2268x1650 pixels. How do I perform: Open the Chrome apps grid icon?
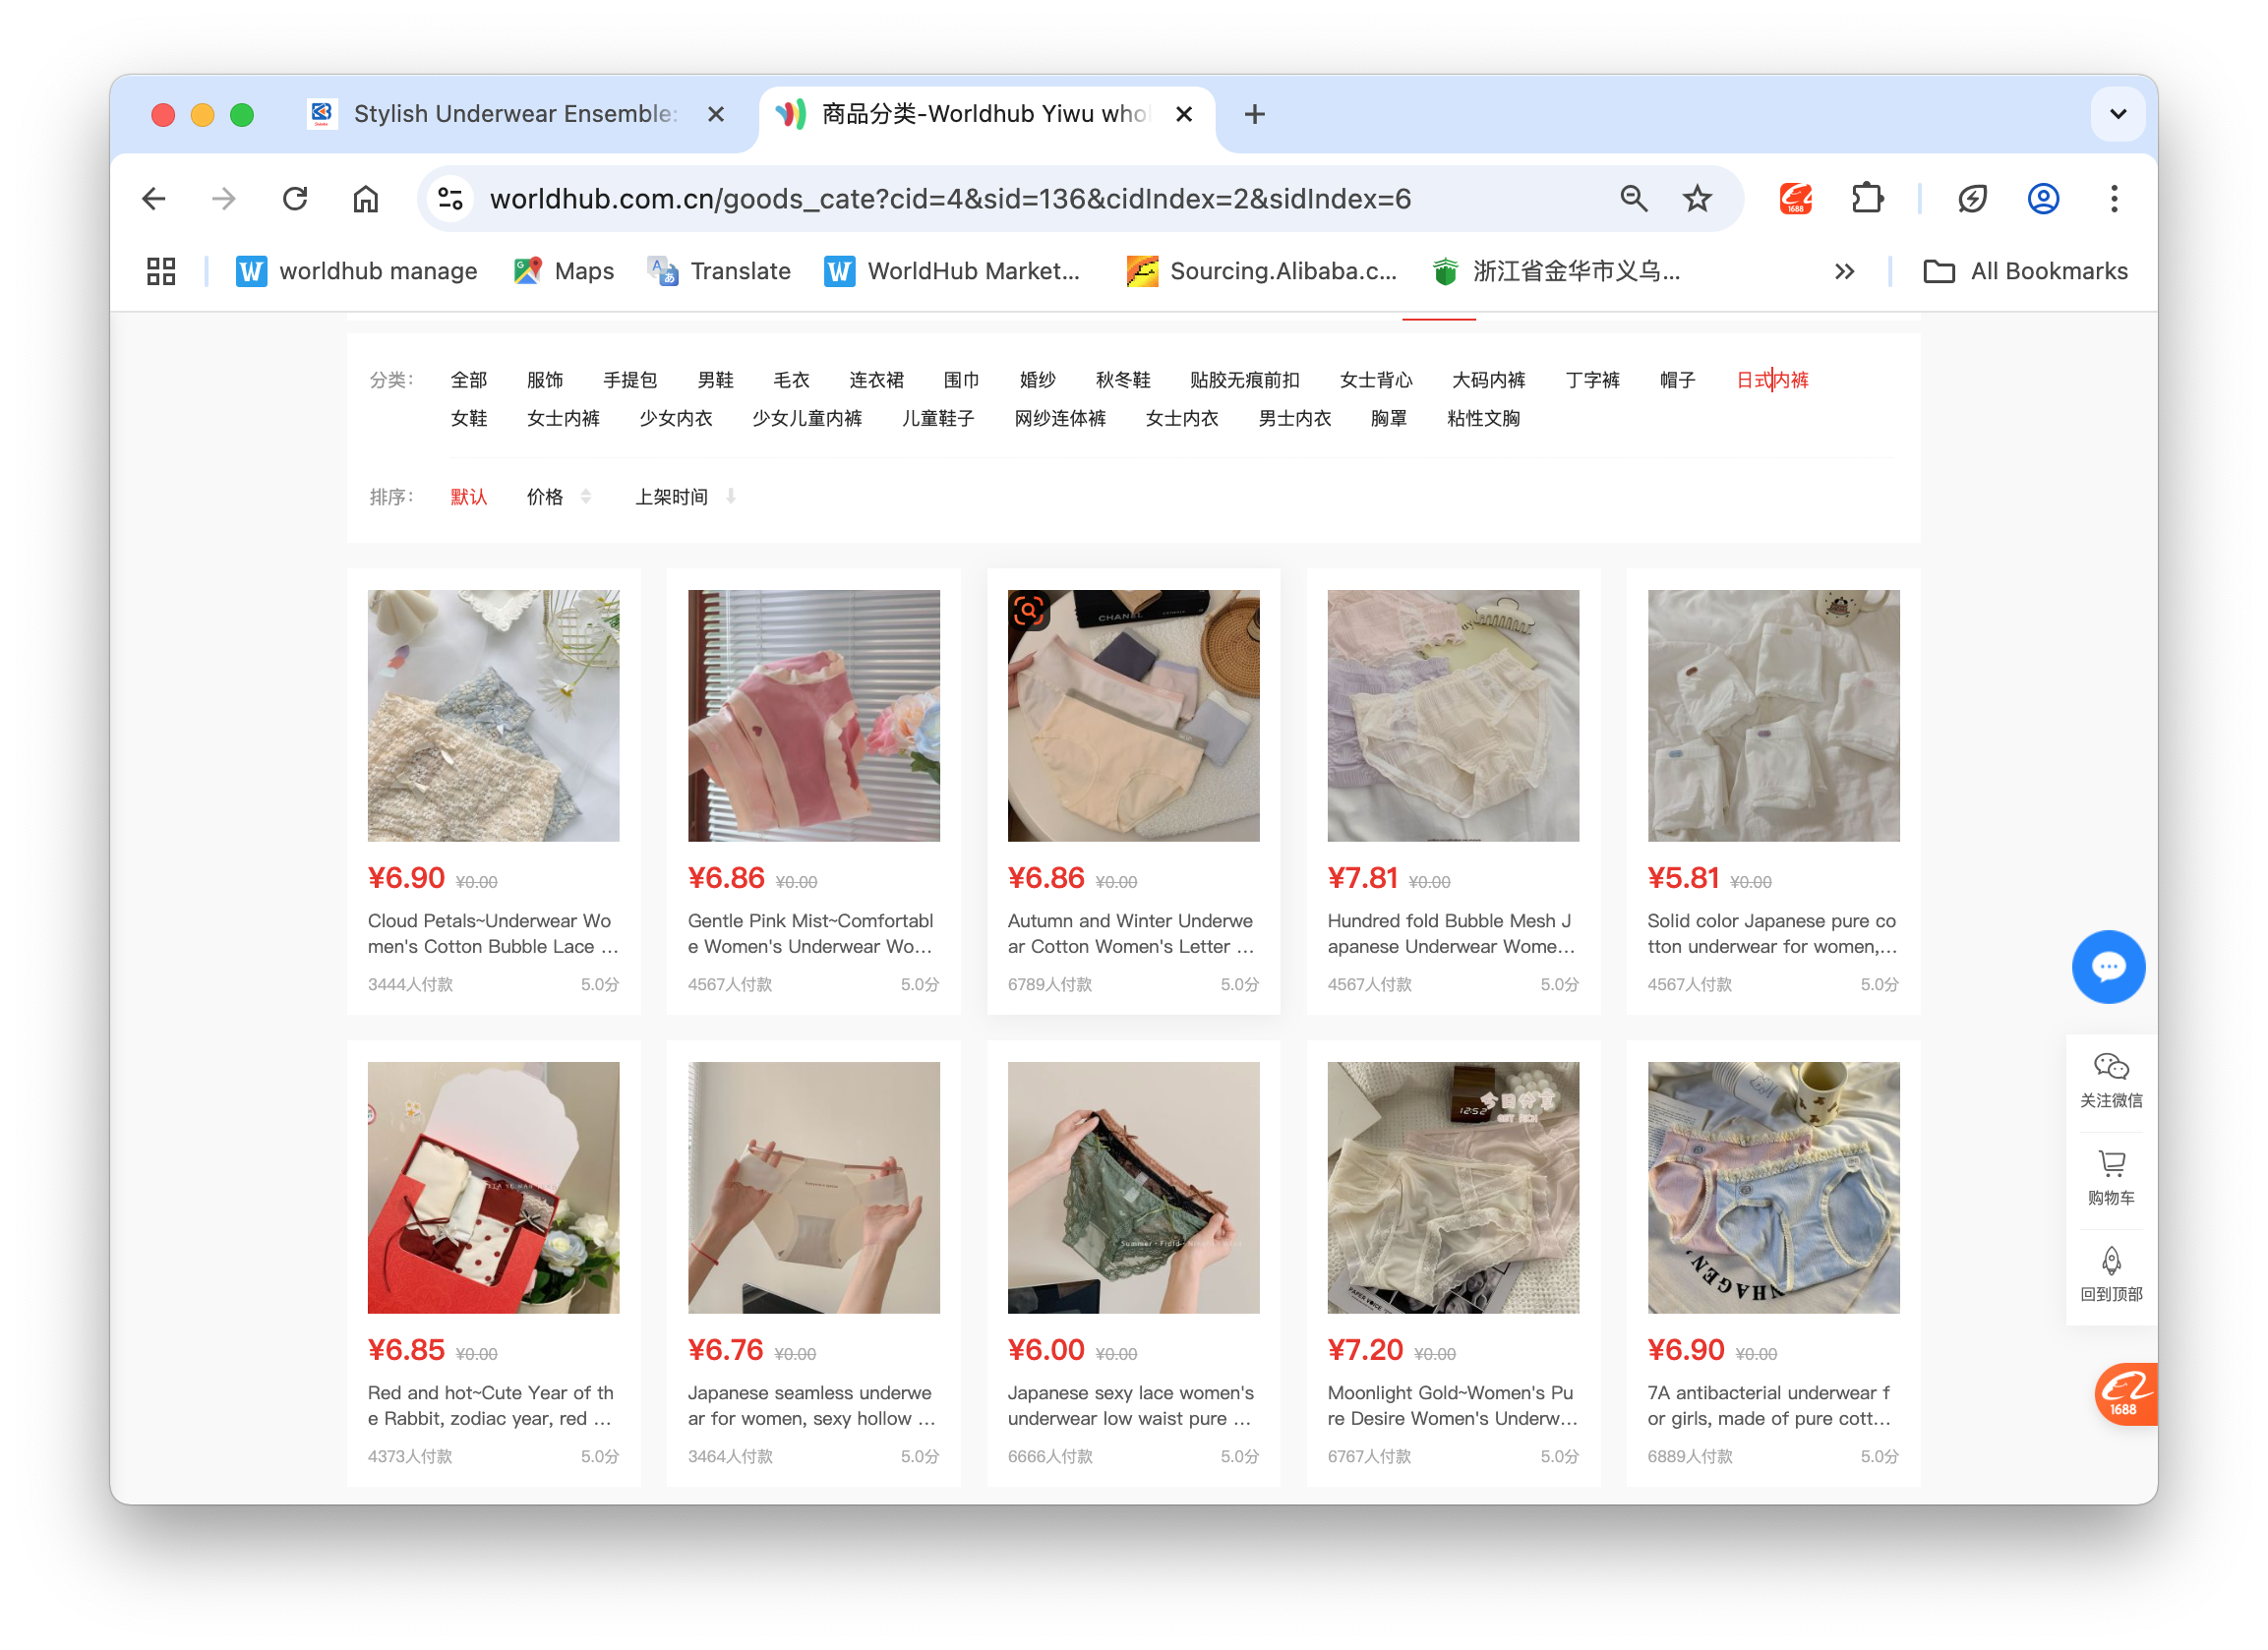[161, 271]
